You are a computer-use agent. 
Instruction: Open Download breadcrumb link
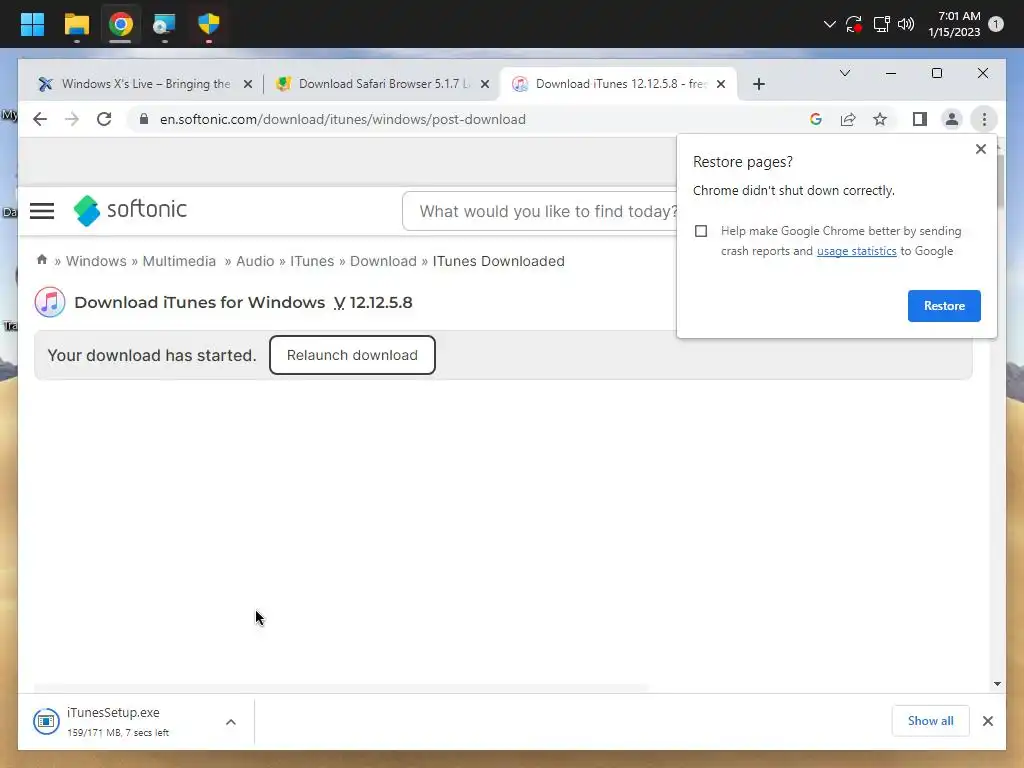coord(383,261)
